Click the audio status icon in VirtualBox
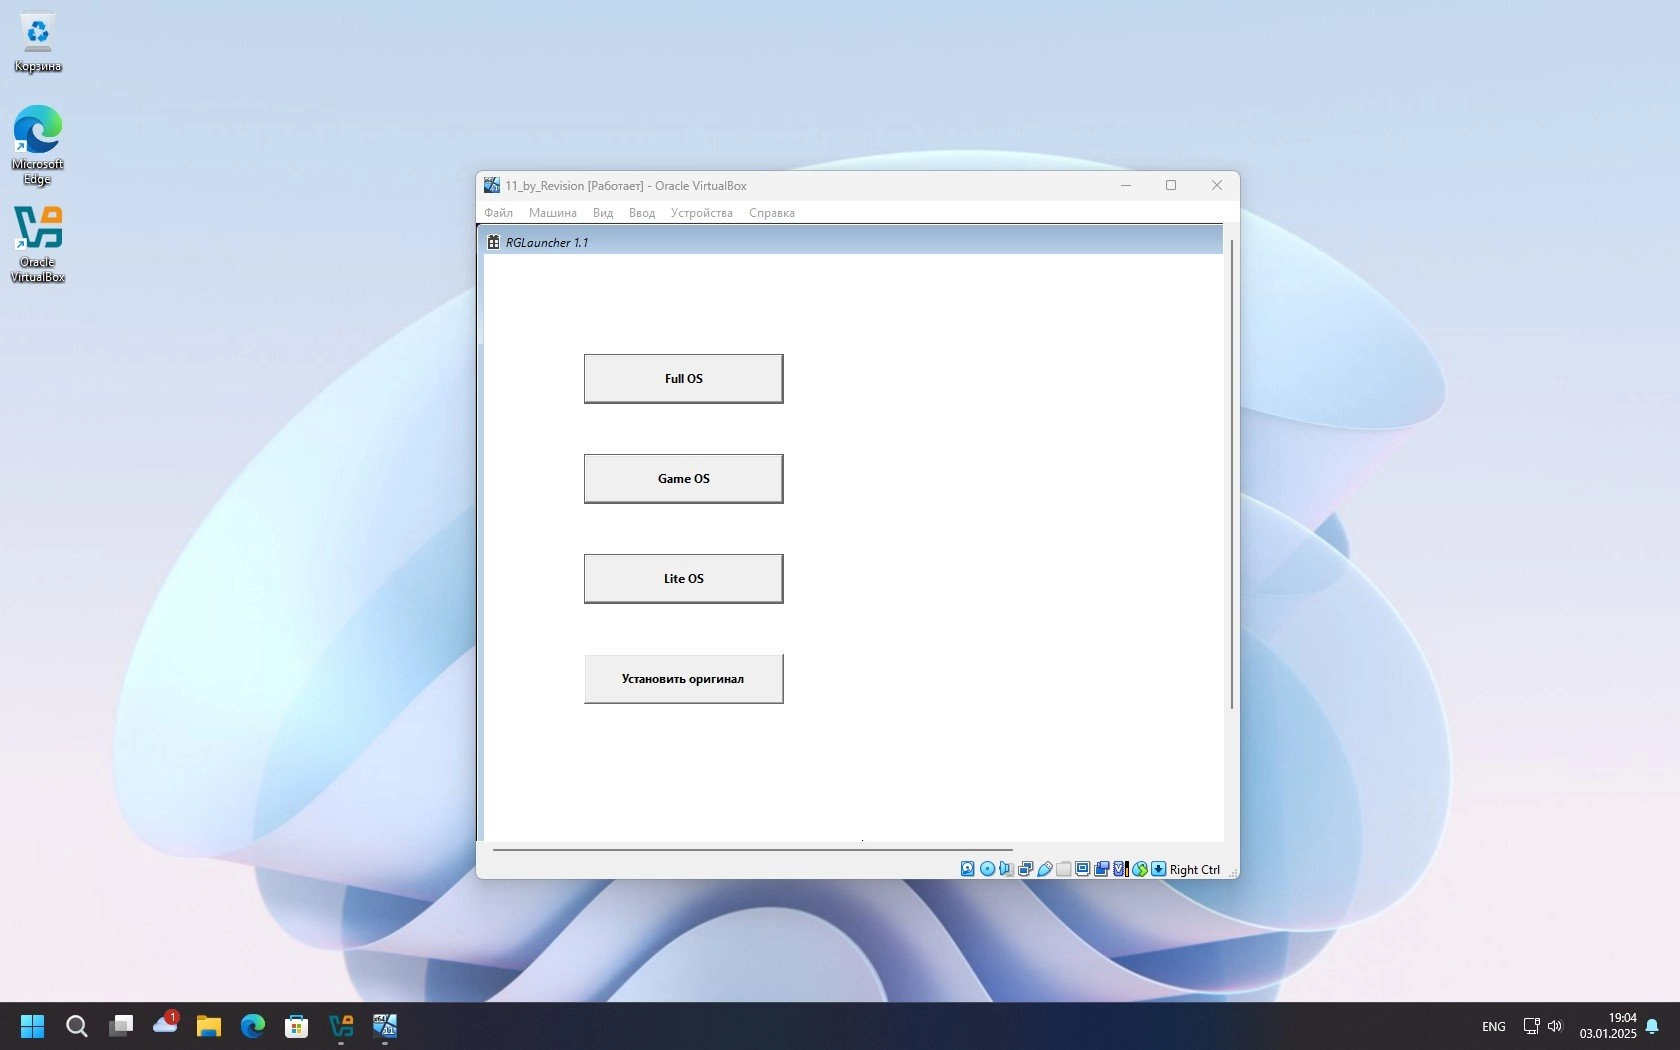Viewport: 1680px width, 1050px height. 1006,869
